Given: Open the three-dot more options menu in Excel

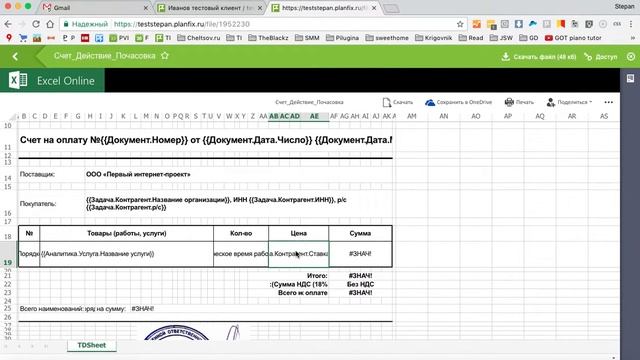Looking at the screenshot, I should coord(609,102).
